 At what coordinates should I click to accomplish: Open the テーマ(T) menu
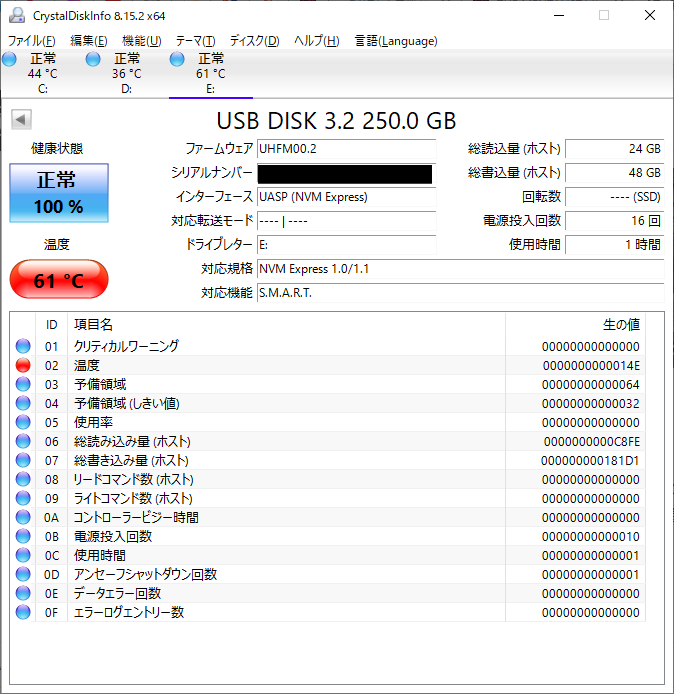(195, 41)
